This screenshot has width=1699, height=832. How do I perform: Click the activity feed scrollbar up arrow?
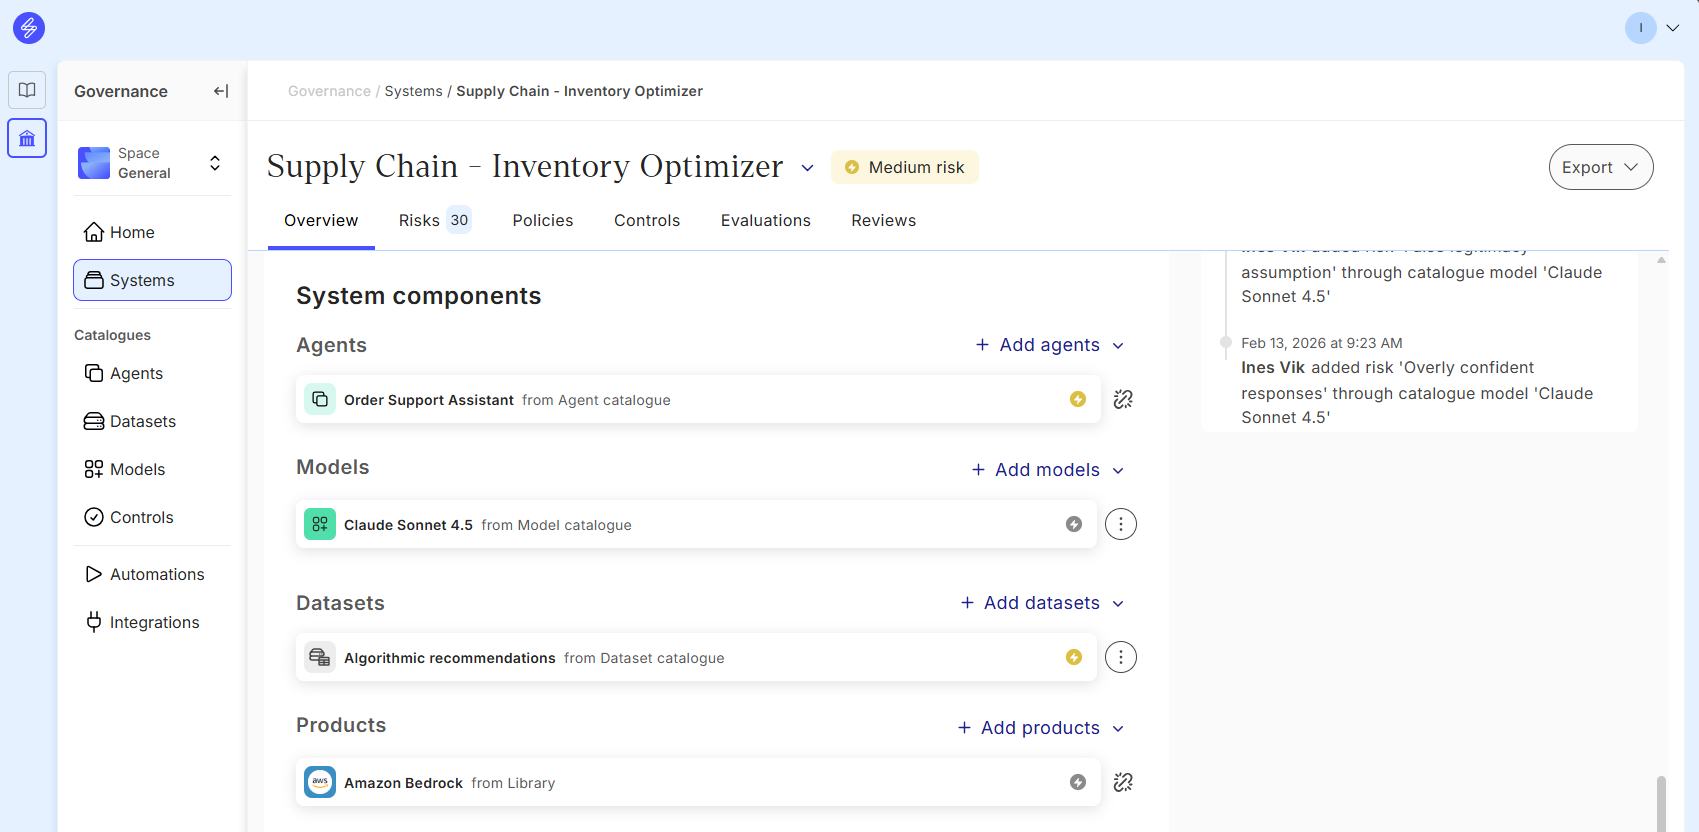tap(1661, 260)
